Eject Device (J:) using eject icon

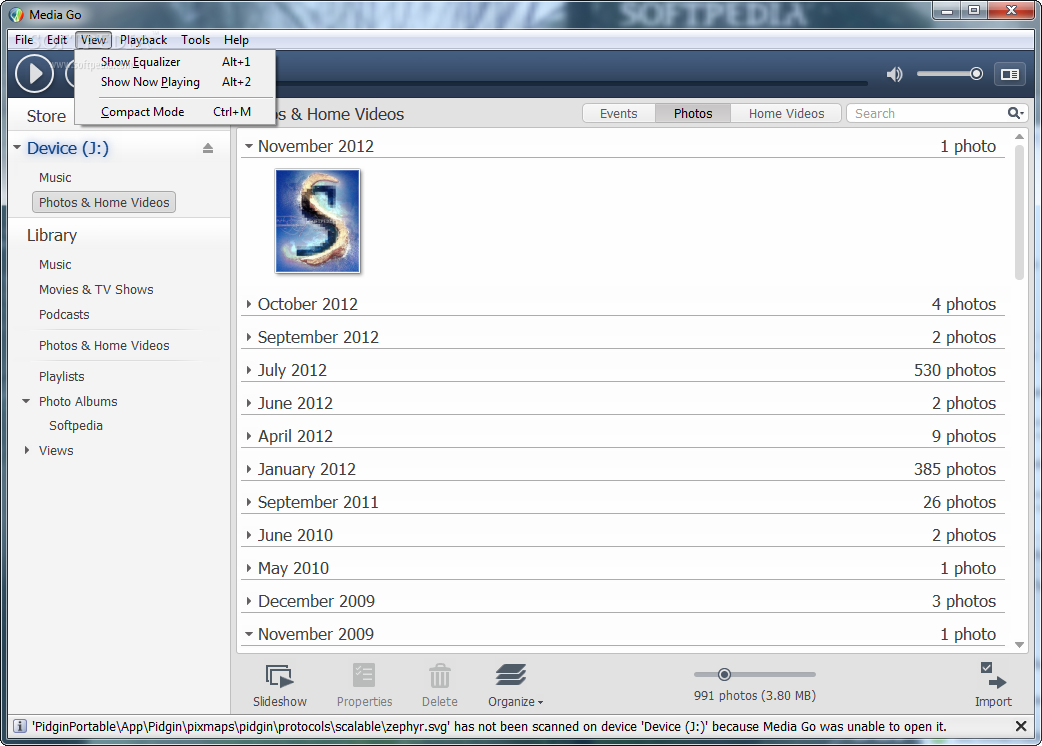208,148
